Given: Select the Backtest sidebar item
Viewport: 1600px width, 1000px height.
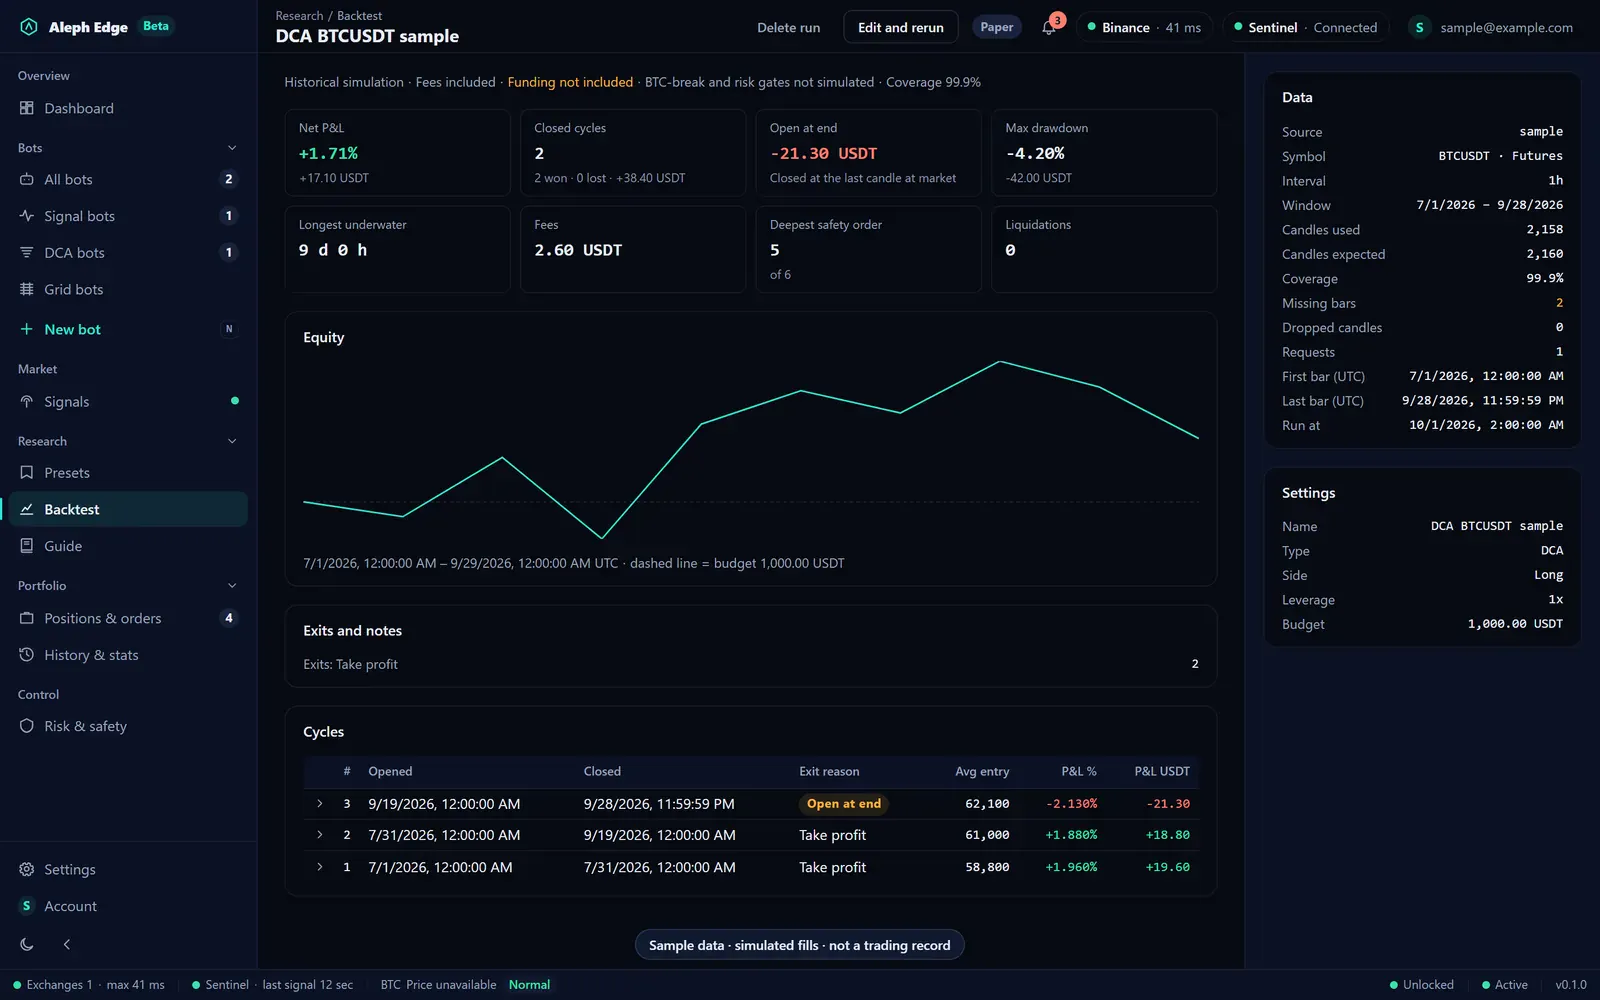Looking at the screenshot, I should pyautogui.click(x=128, y=509).
